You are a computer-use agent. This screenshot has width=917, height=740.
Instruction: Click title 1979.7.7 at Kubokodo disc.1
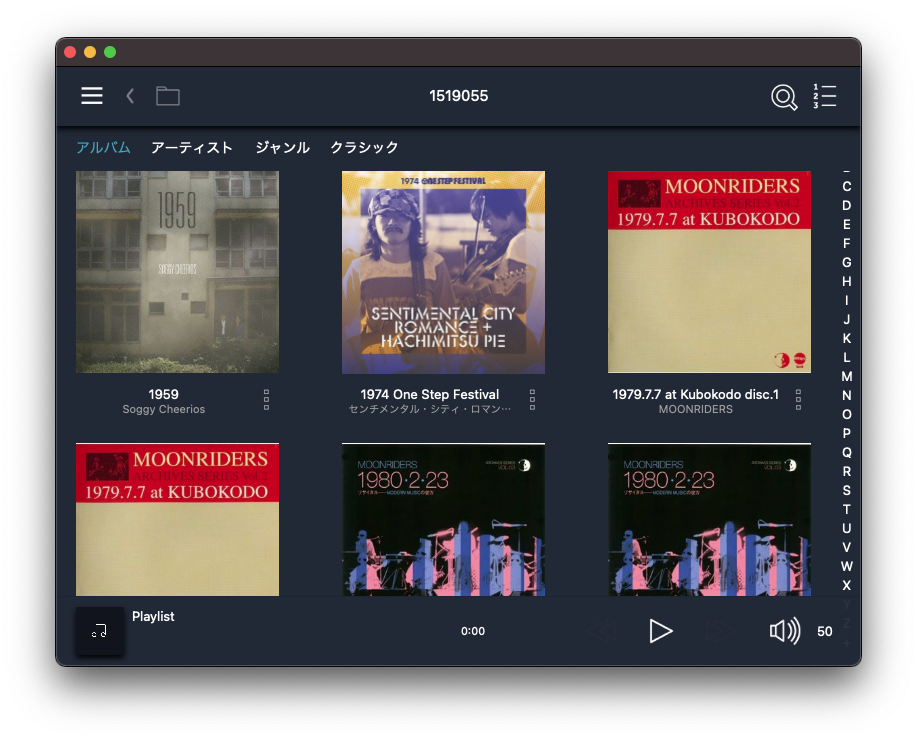[x=696, y=394]
